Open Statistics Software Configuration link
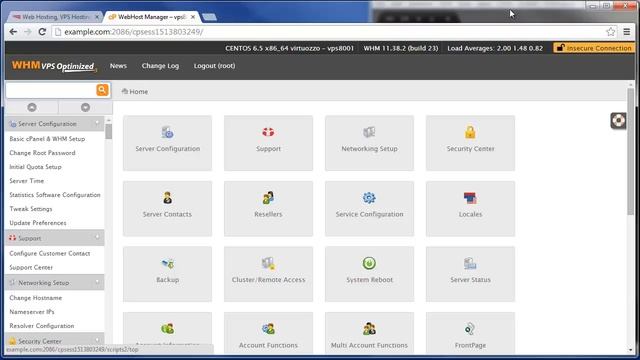Image resolution: width=640 pixels, height=360 pixels. [x=55, y=195]
